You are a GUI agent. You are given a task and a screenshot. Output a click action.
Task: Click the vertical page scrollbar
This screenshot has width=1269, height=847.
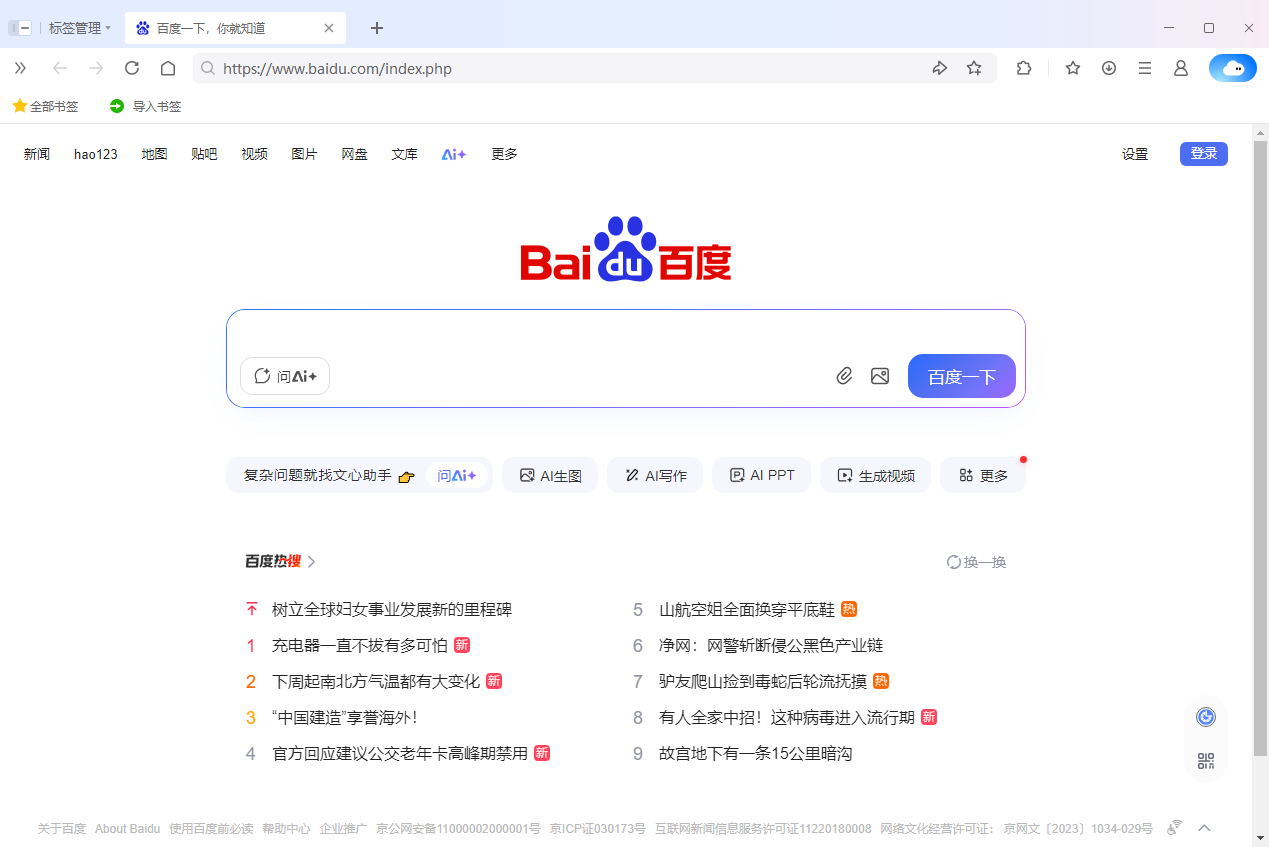[x=1260, y=450]
